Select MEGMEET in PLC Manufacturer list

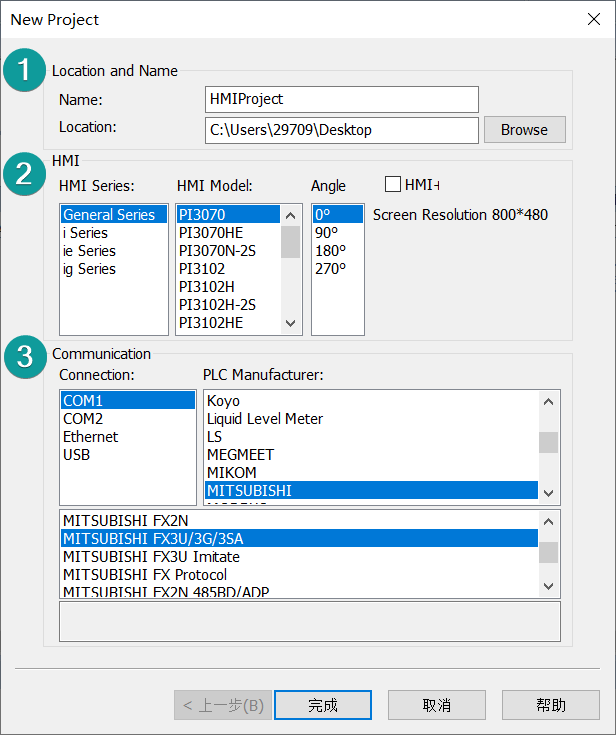tap(240, 455)
